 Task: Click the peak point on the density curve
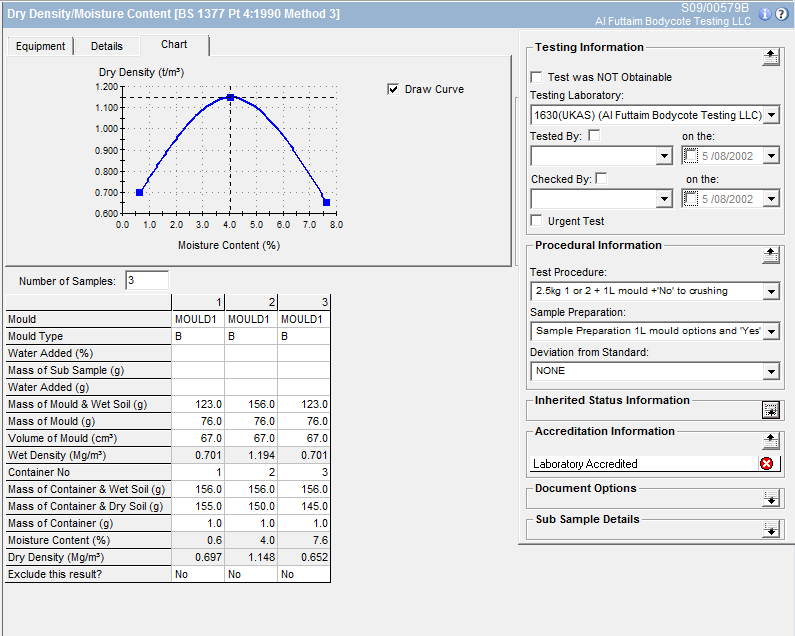[230, 97]
